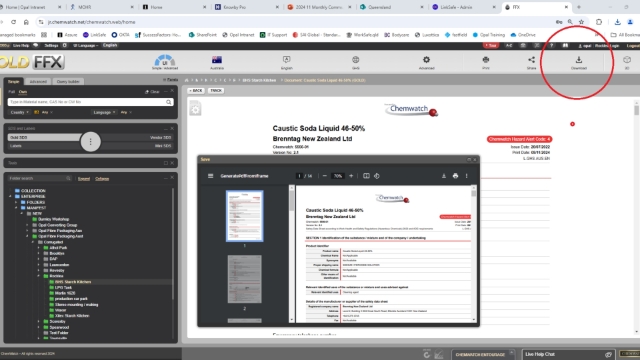Screen dimensions: 640x360
Task: Open the PDF viewer three-dot more menu
Action: pos(467,176)
